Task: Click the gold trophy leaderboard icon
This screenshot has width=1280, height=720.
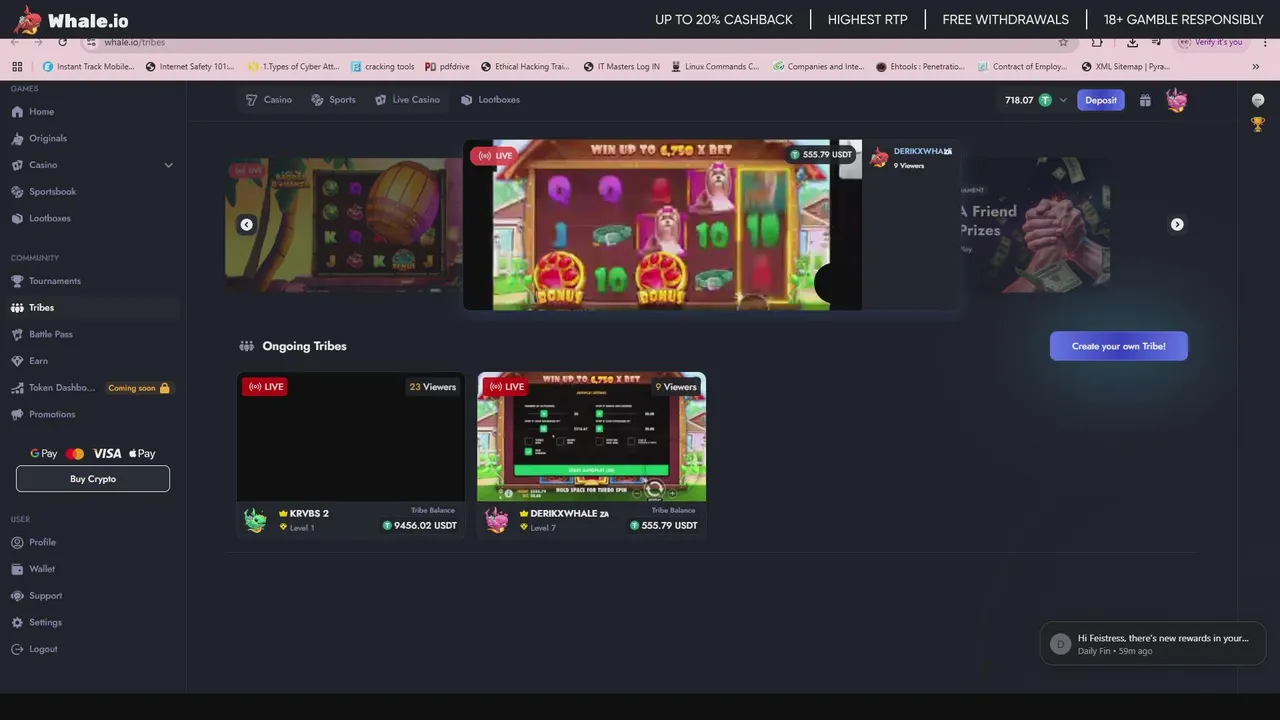Action: point(1258,125)
